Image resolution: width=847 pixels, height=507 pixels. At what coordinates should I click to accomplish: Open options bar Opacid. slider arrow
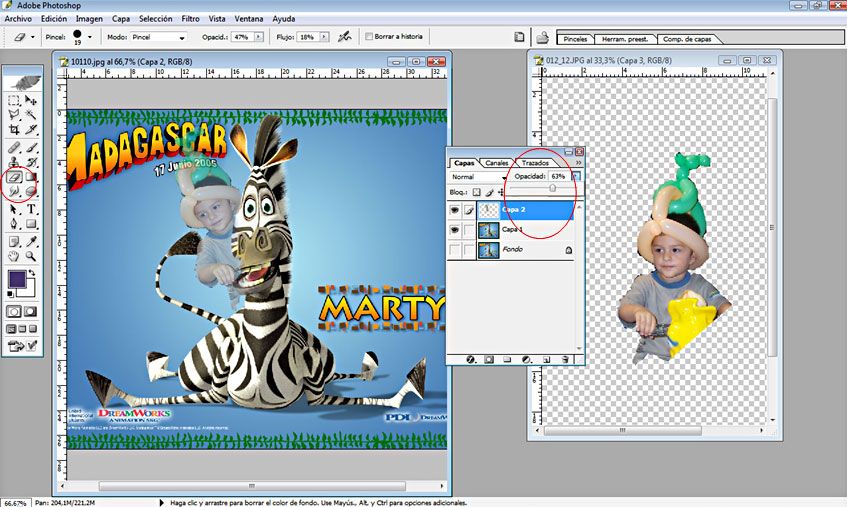259,37
